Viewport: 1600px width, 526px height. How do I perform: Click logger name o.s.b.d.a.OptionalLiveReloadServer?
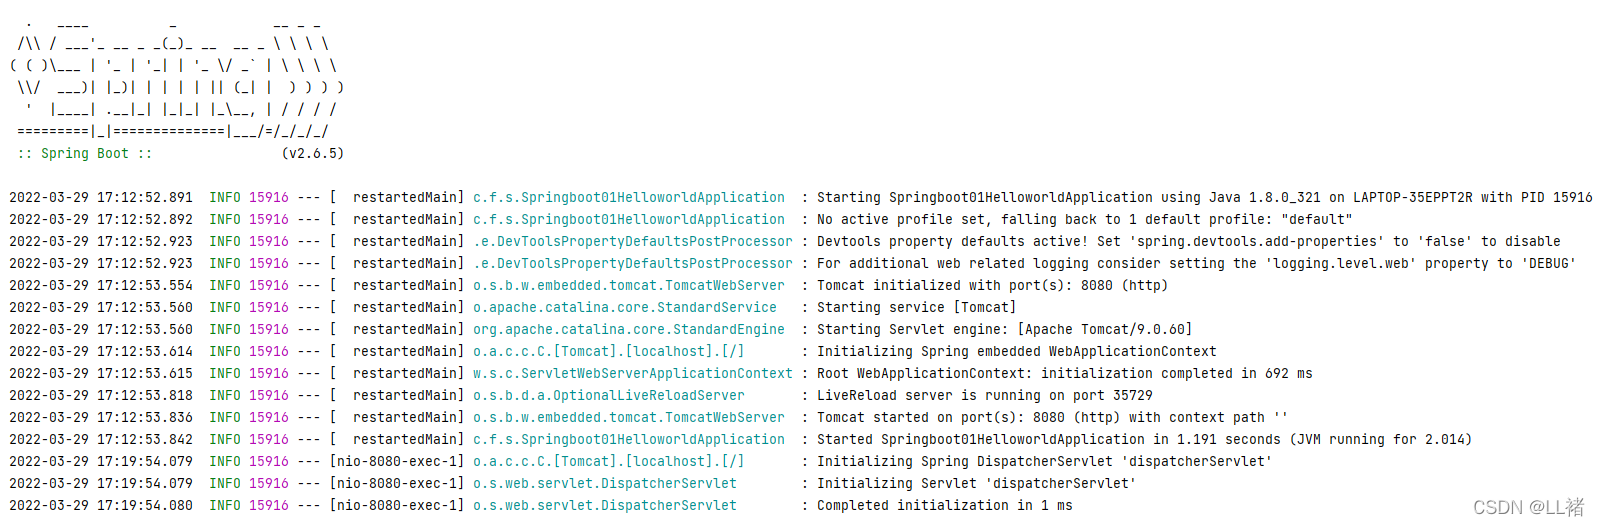coord(609,396)
